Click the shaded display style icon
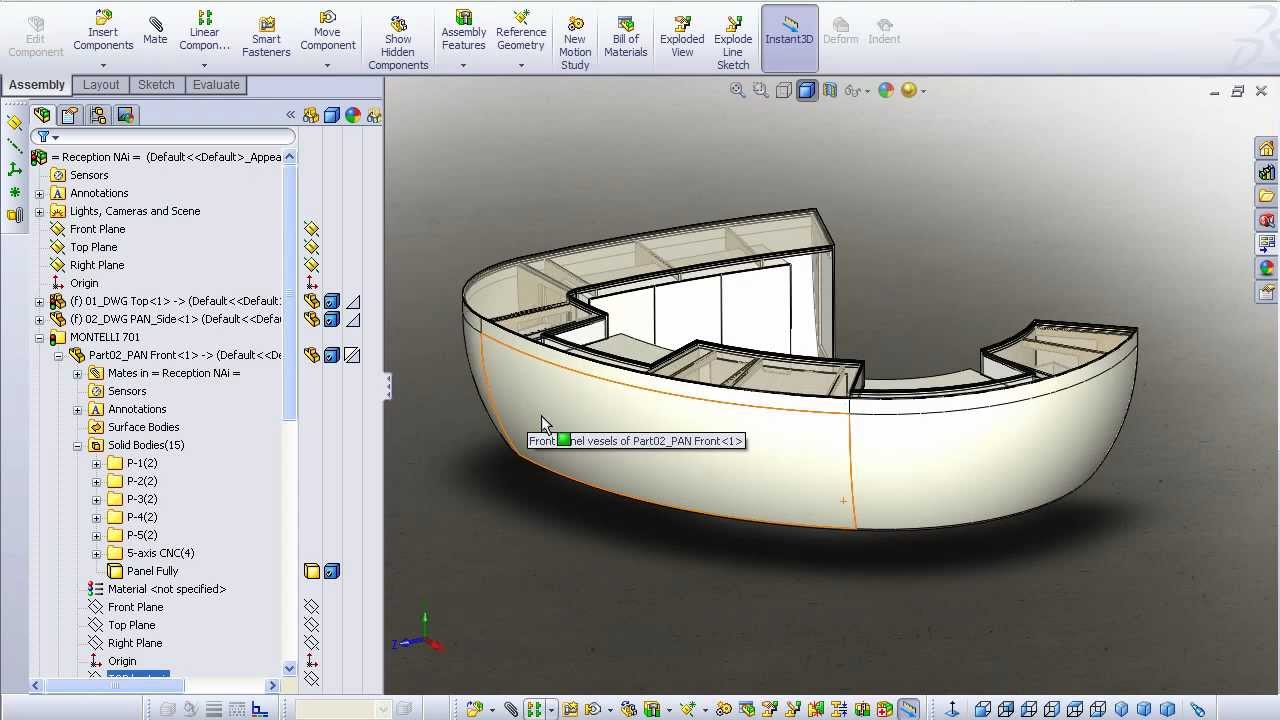This screenshot has height=720, width=1280. (x=807, y=90)
